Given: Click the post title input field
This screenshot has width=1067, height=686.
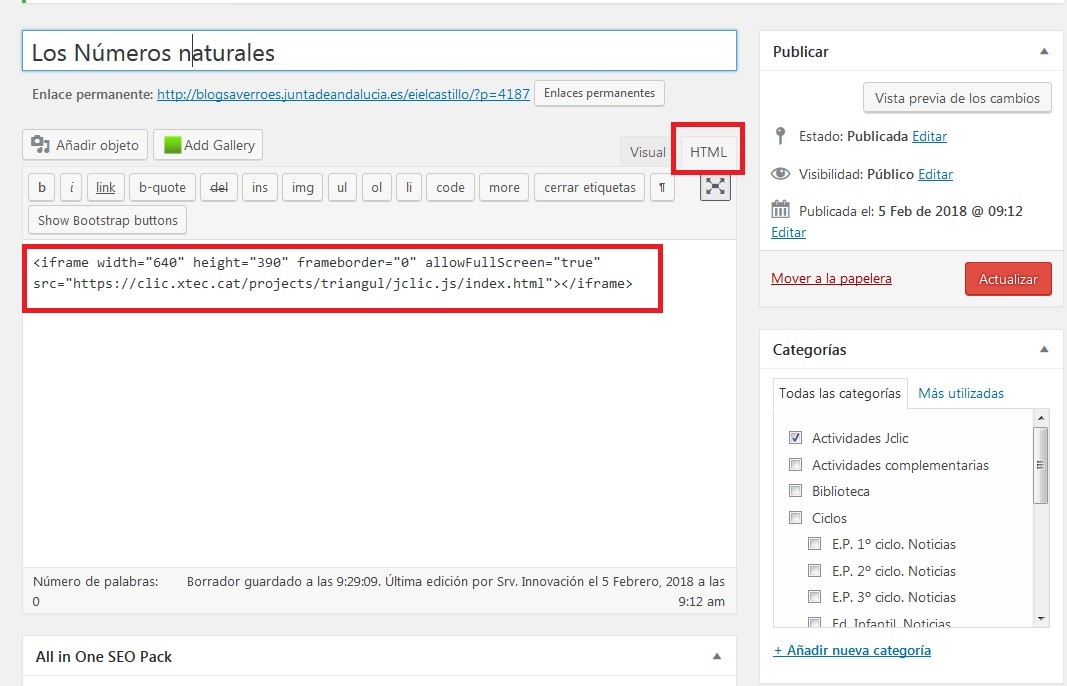Looking at the screenshot, I should pyautogui.click(x=379, y=50).
